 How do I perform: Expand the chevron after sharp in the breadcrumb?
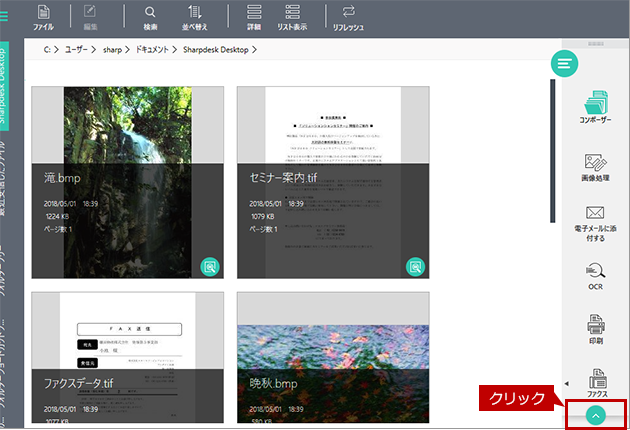coord(127,49)
